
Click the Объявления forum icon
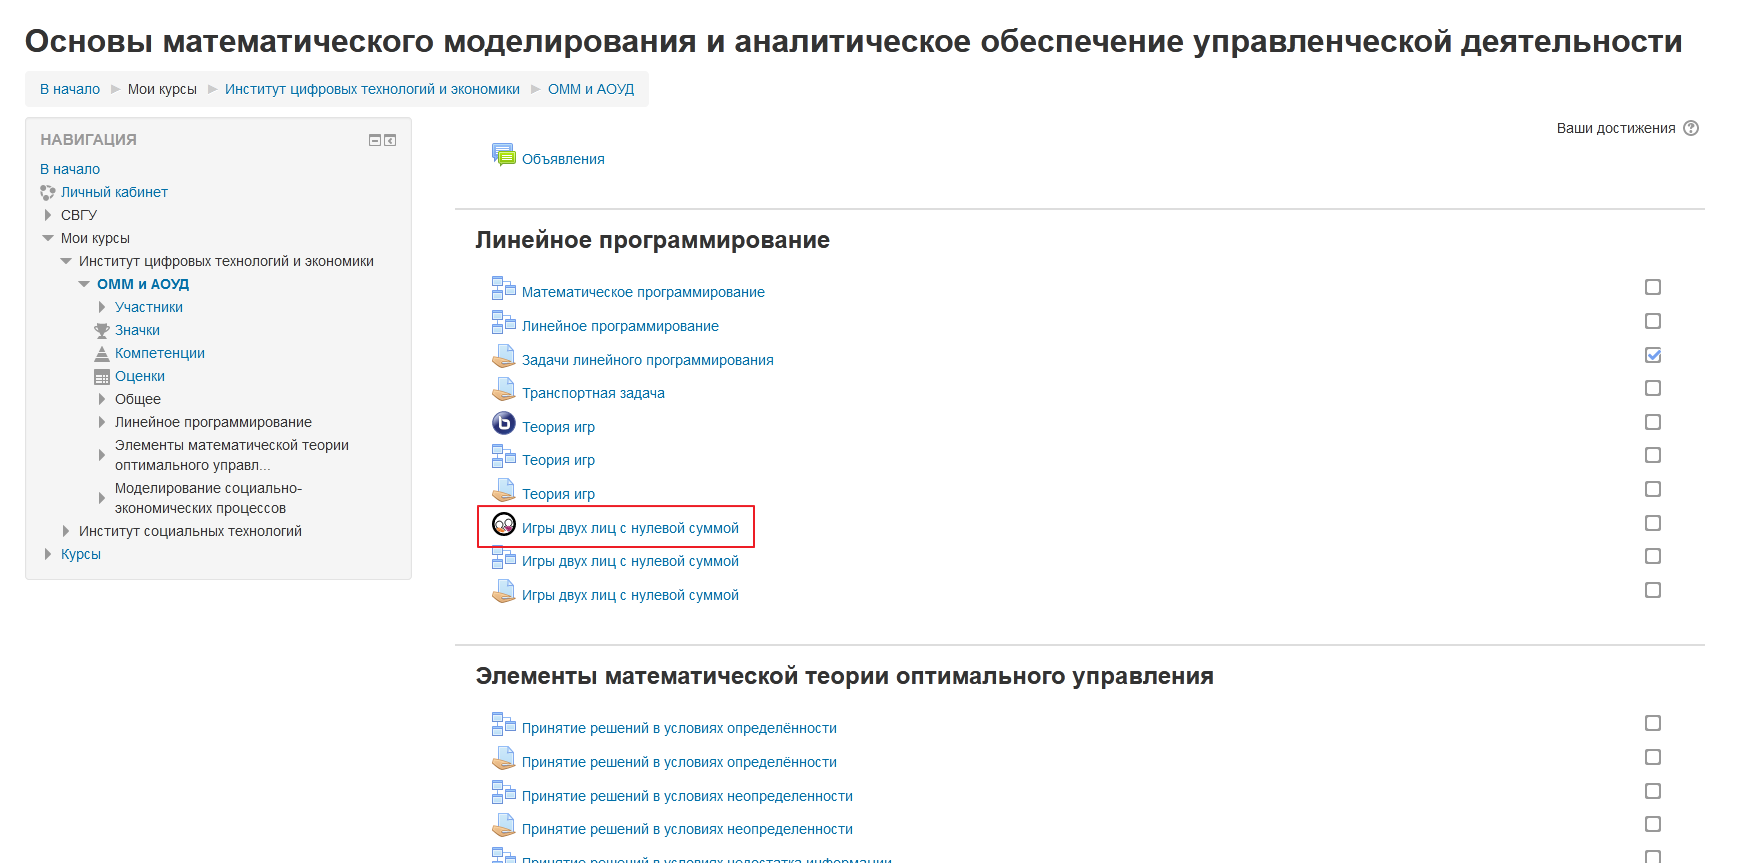(503, 155)
